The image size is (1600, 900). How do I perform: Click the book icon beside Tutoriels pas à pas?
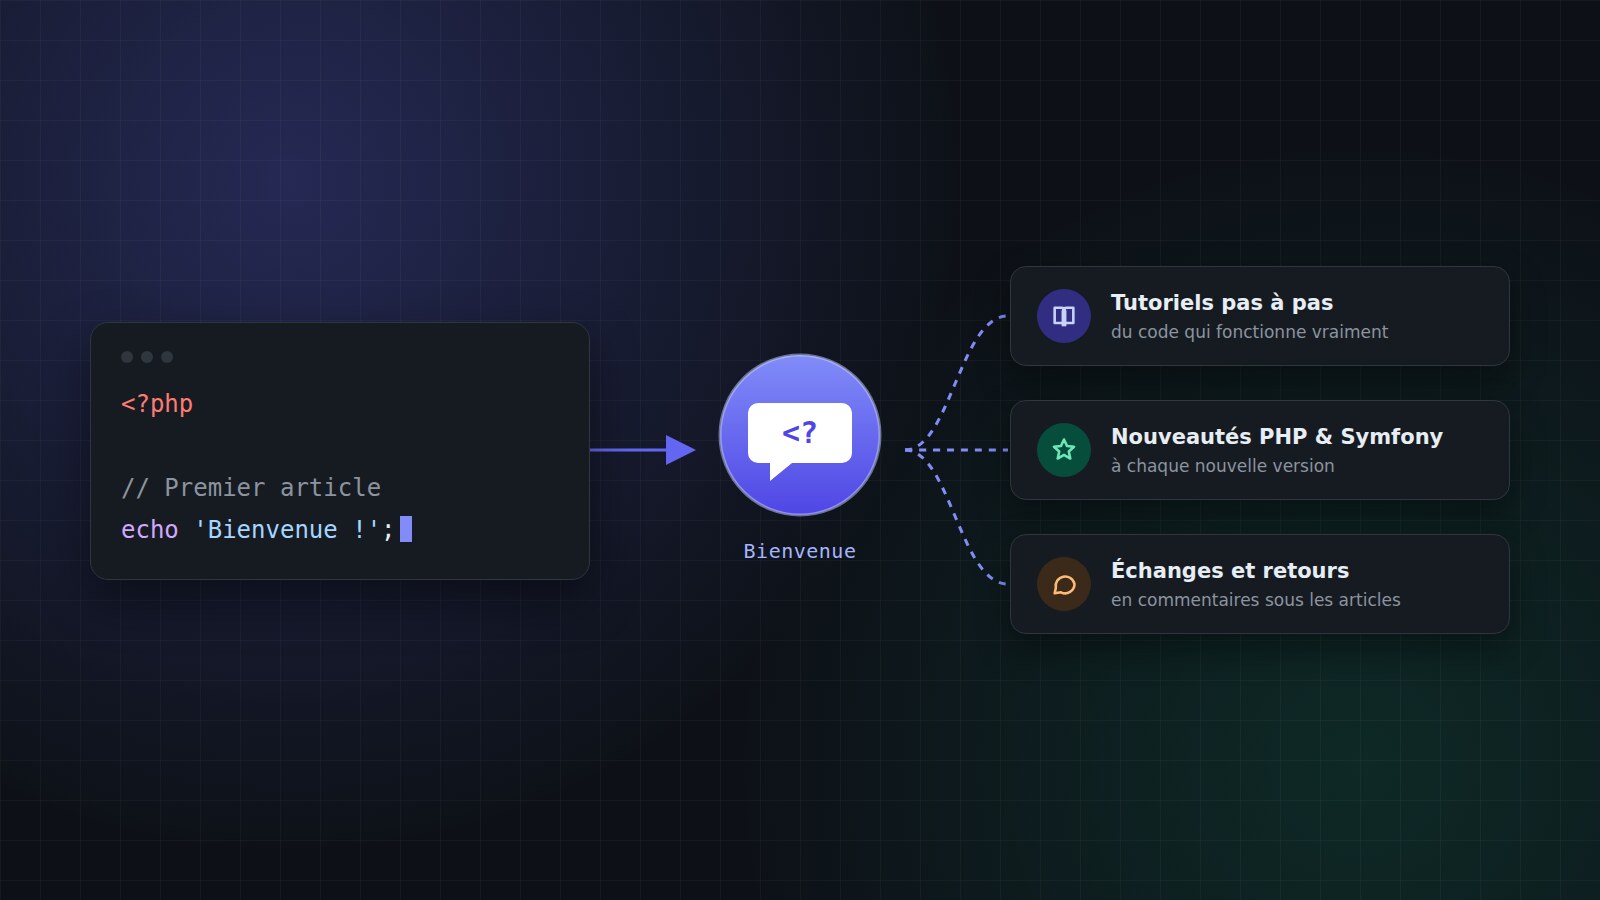point(1064,316)
